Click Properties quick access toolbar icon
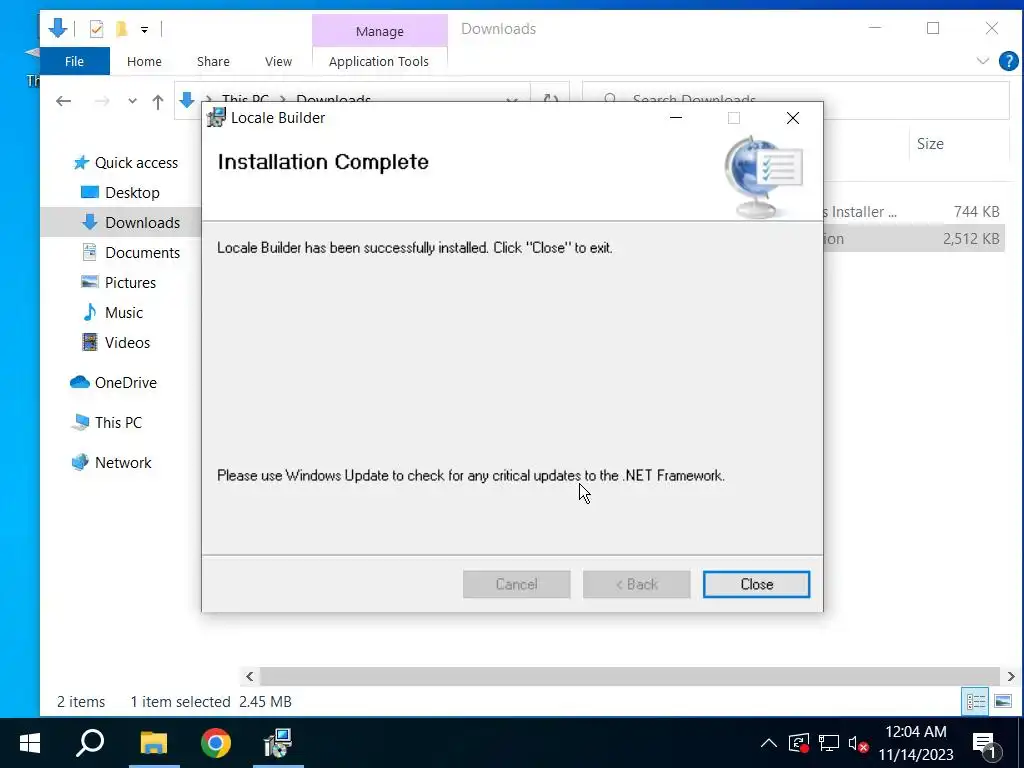 [97, 29]
